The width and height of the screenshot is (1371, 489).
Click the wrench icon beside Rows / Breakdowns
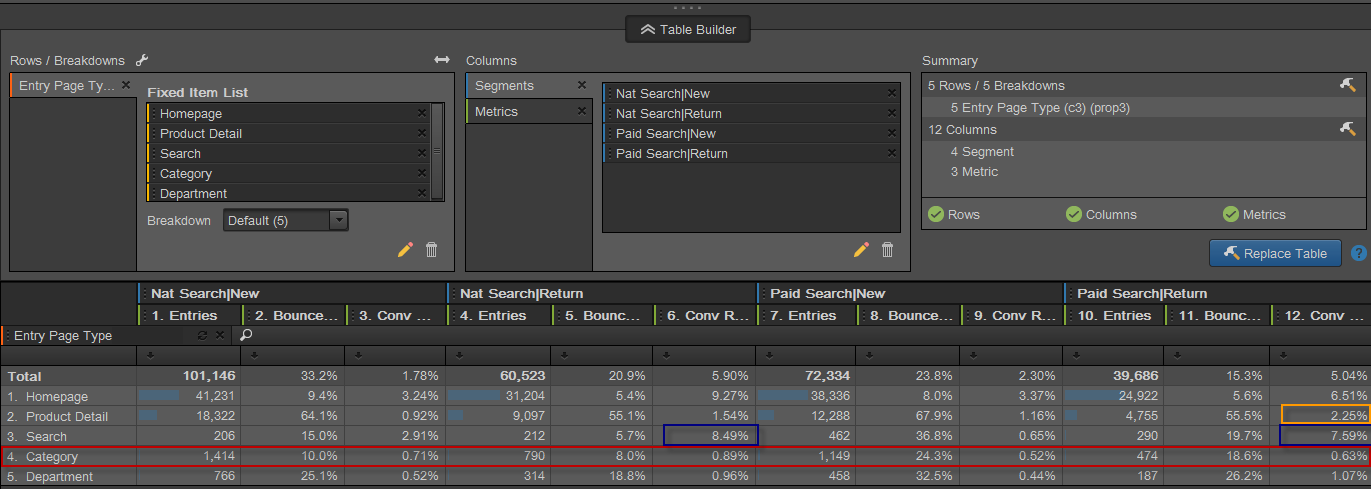142,60
